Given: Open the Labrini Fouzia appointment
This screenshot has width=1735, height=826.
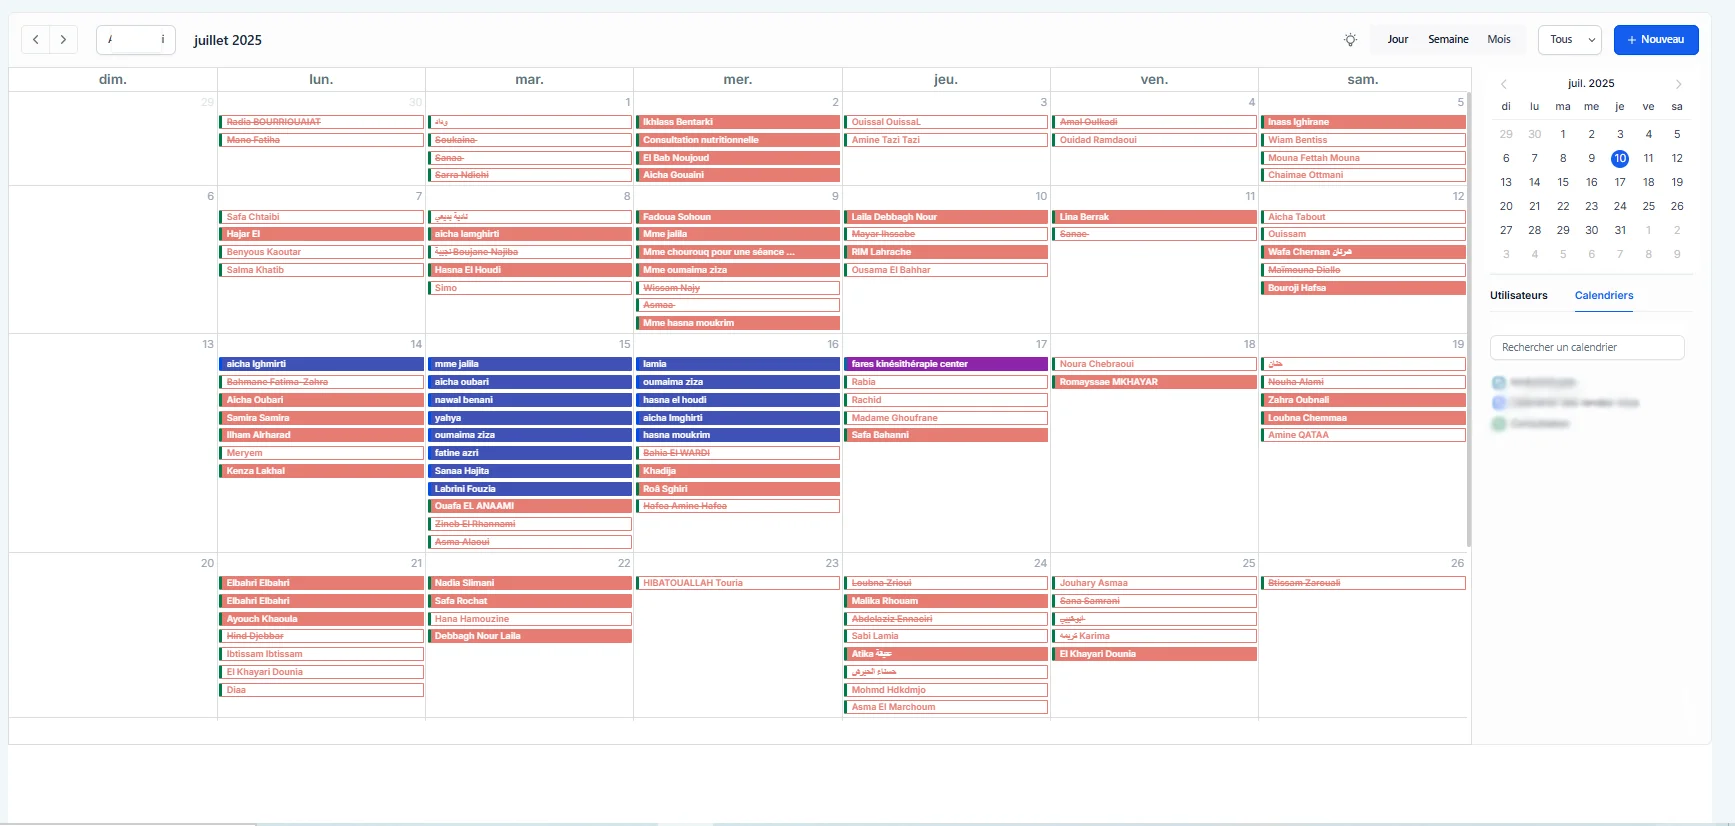Looking at the screenshot, I should pyautogui.click(x=529, y=489).
